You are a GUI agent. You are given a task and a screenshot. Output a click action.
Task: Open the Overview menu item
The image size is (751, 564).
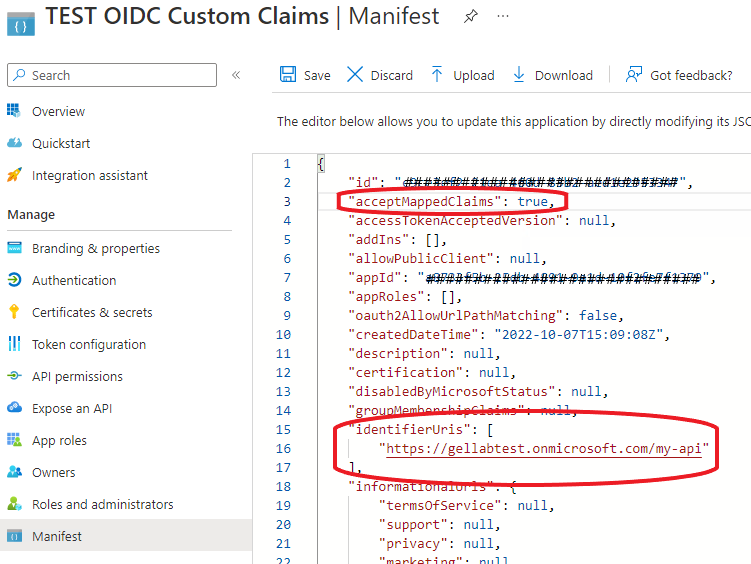[58, 111]
